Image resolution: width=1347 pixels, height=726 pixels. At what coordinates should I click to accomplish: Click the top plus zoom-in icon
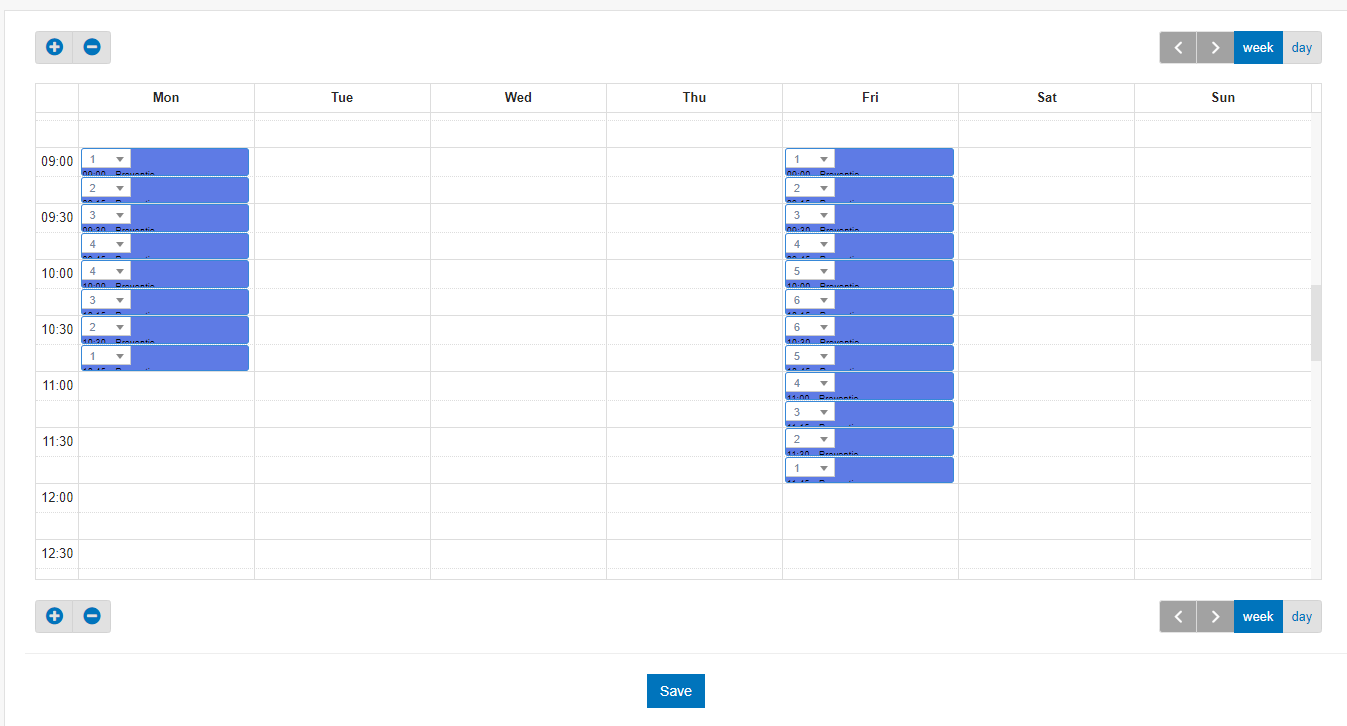[54, 47]
